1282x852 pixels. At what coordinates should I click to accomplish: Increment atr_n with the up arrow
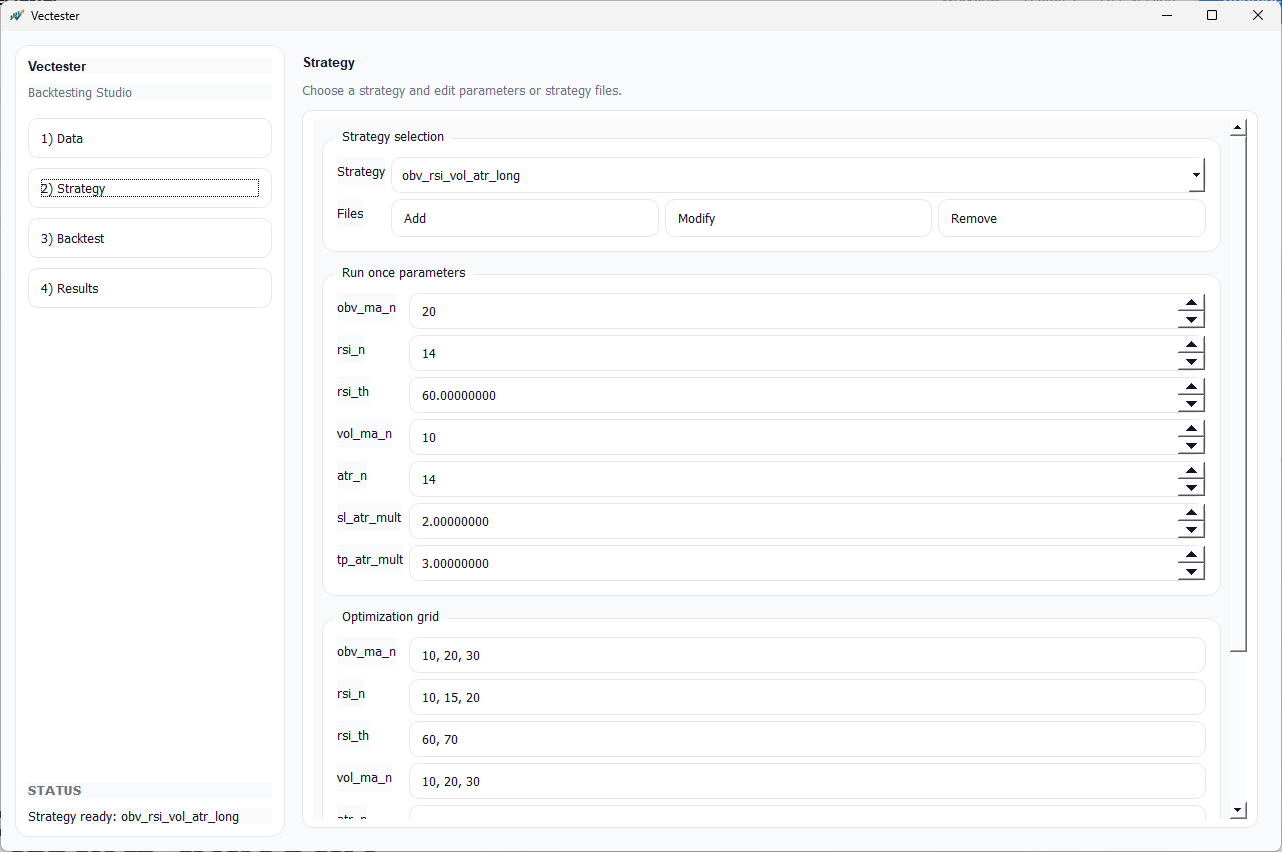coord(1191,471)
